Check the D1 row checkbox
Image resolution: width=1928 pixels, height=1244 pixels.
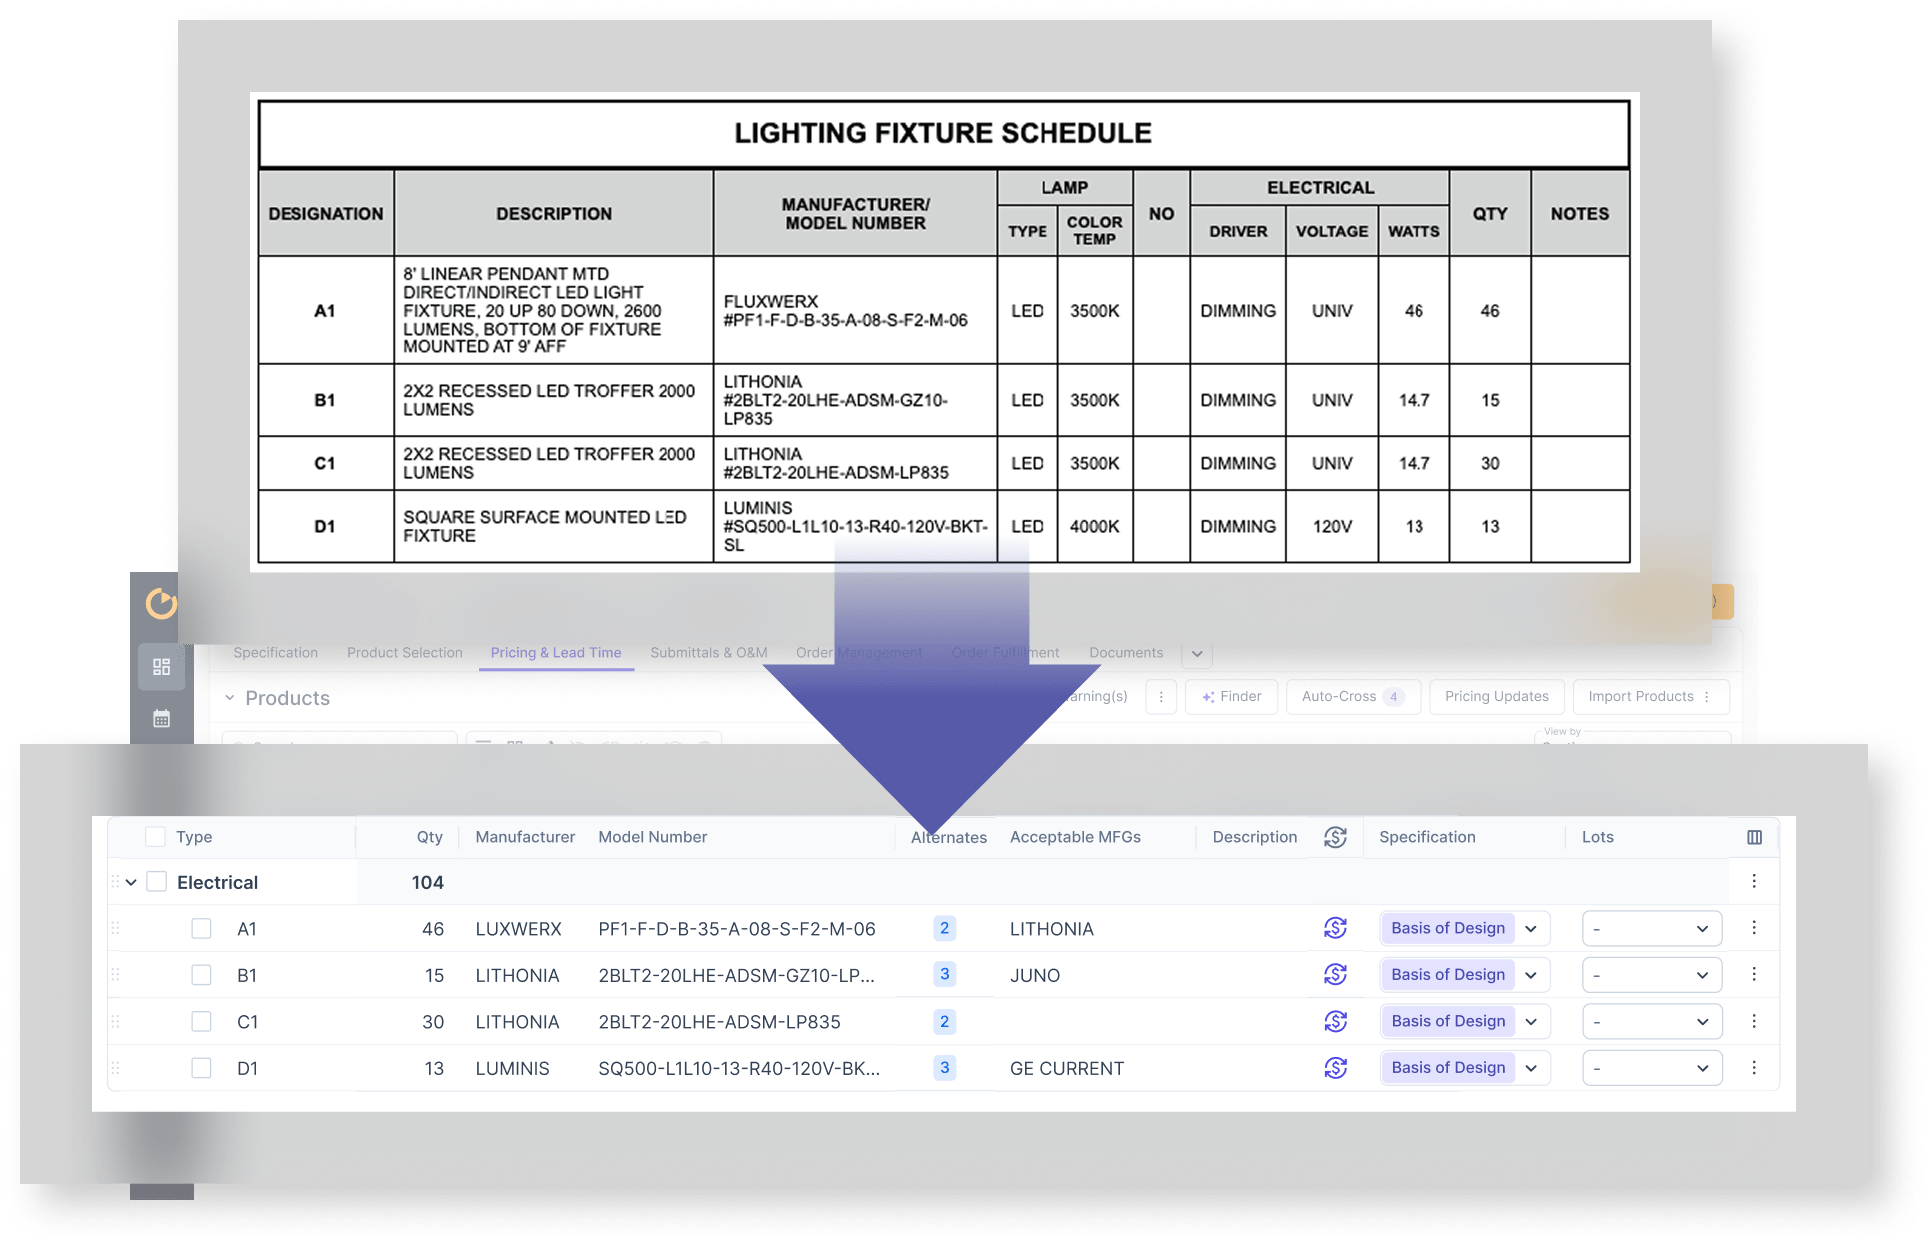point(201,1068)
